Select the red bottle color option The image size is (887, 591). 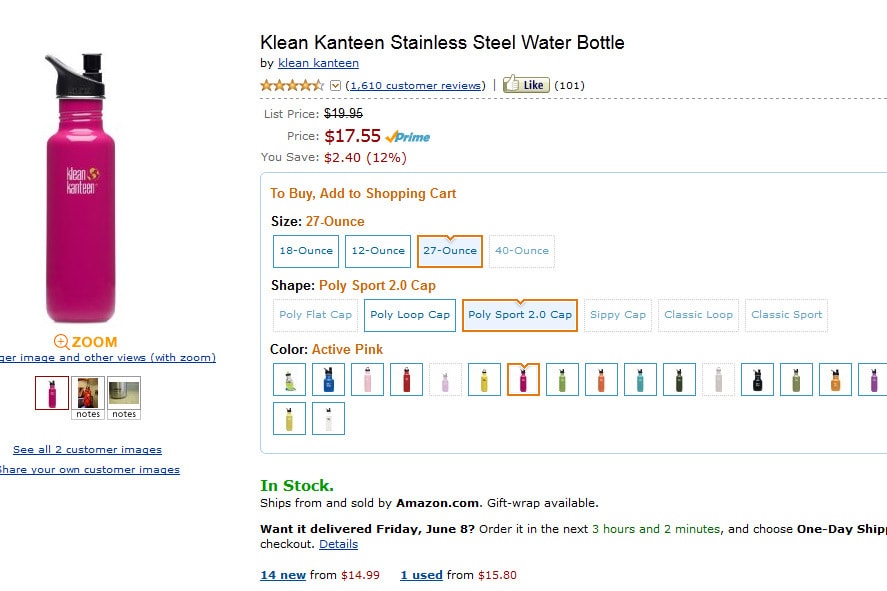(406, 379)
